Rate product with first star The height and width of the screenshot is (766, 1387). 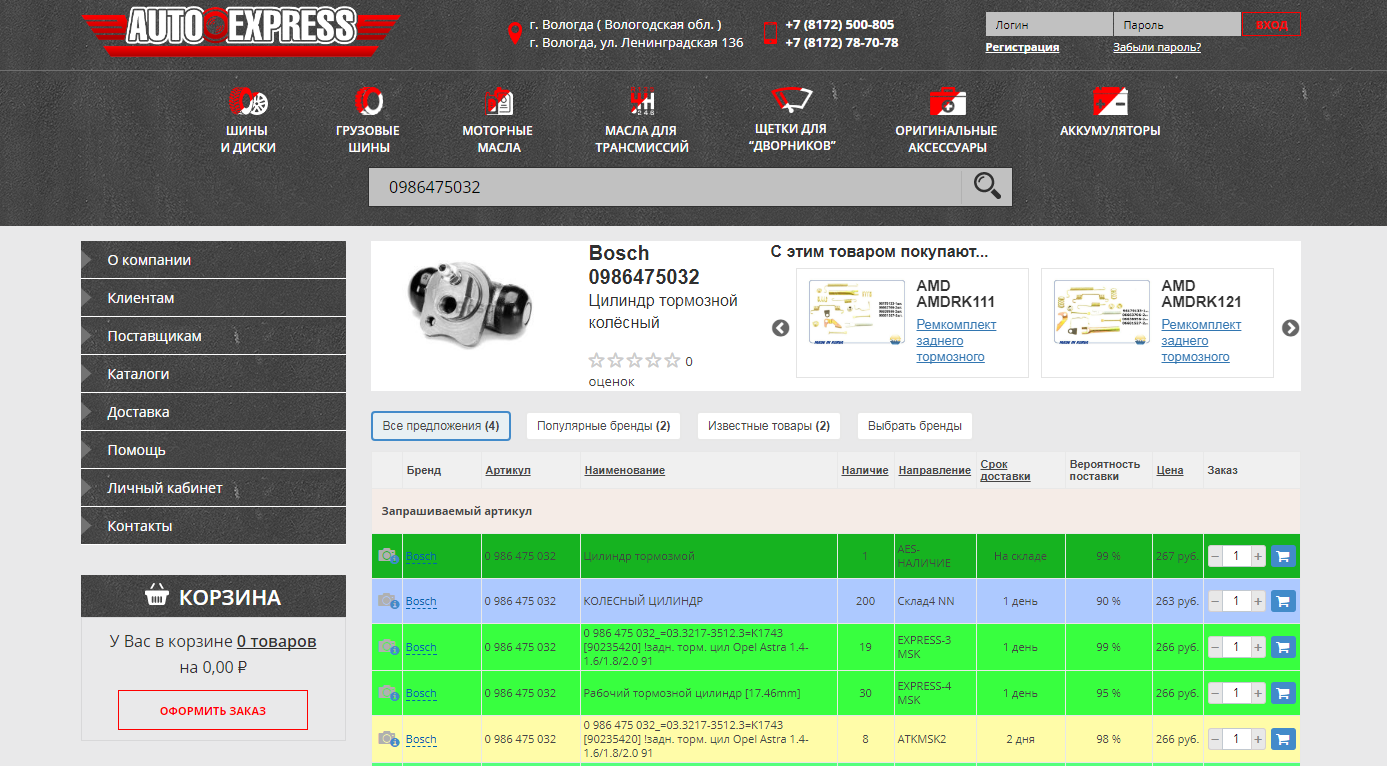597,361
